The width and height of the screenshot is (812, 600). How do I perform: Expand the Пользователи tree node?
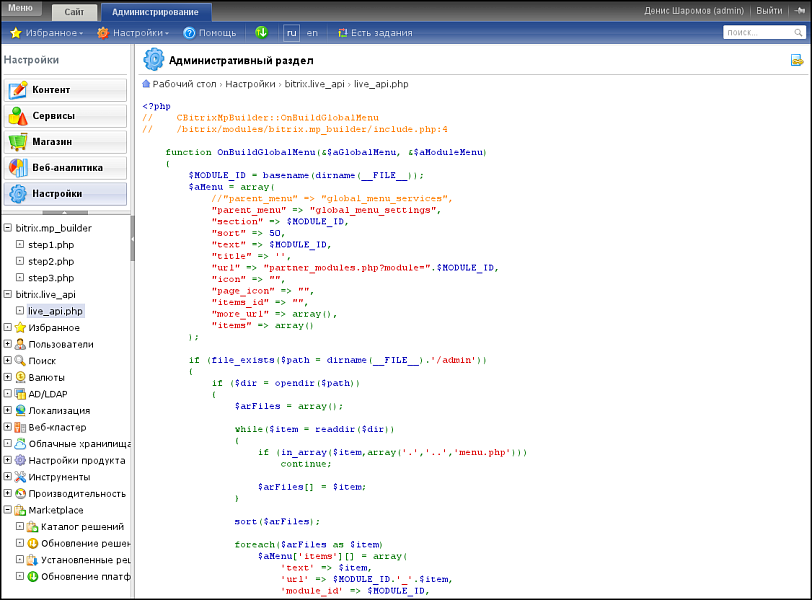[x=8, y=344]
